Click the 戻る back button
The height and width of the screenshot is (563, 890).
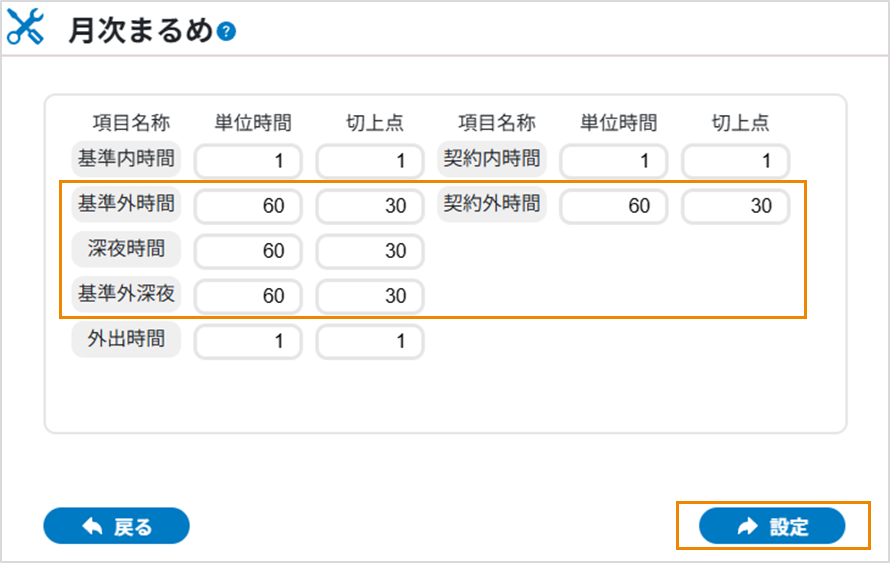(x=116, y=526)
